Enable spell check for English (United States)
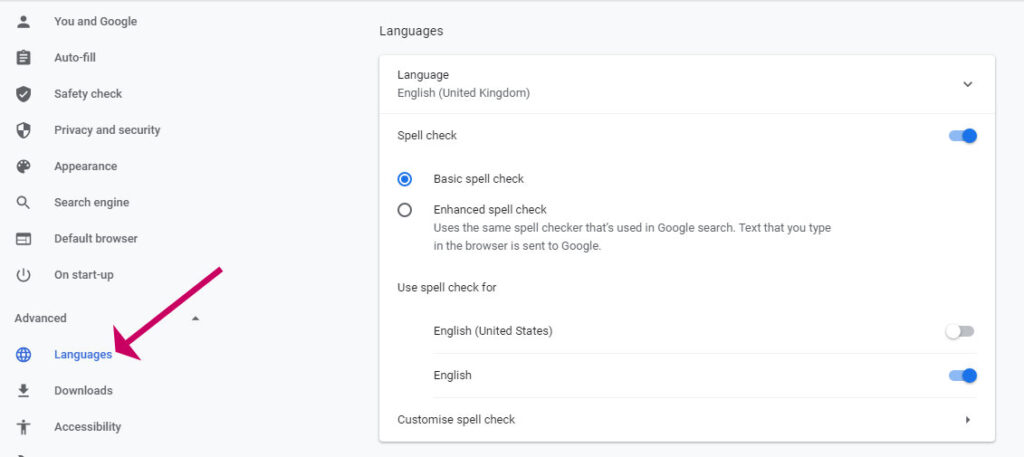Viewport: 1024px width, 457px height. click(960, 331)
